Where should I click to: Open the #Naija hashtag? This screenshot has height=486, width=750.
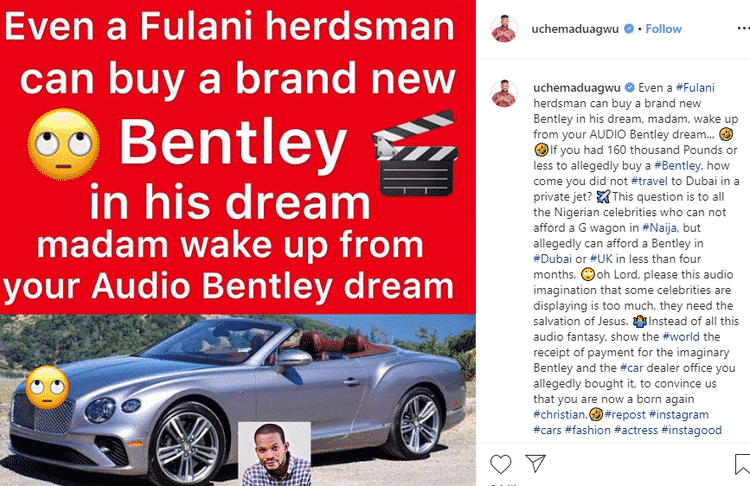point(660,228)
